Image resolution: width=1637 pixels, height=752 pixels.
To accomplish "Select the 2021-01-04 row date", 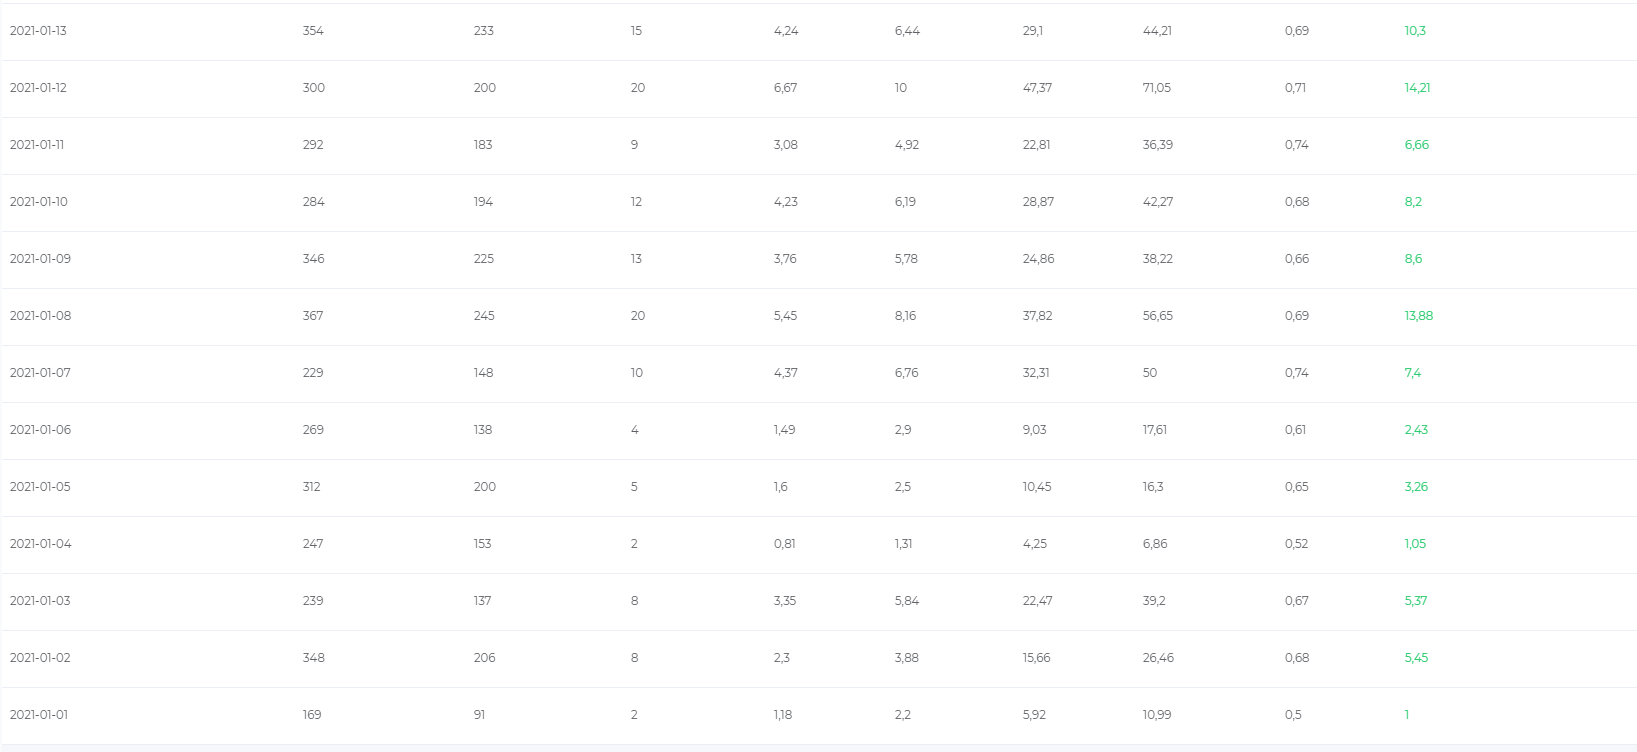I will (40, 544).
